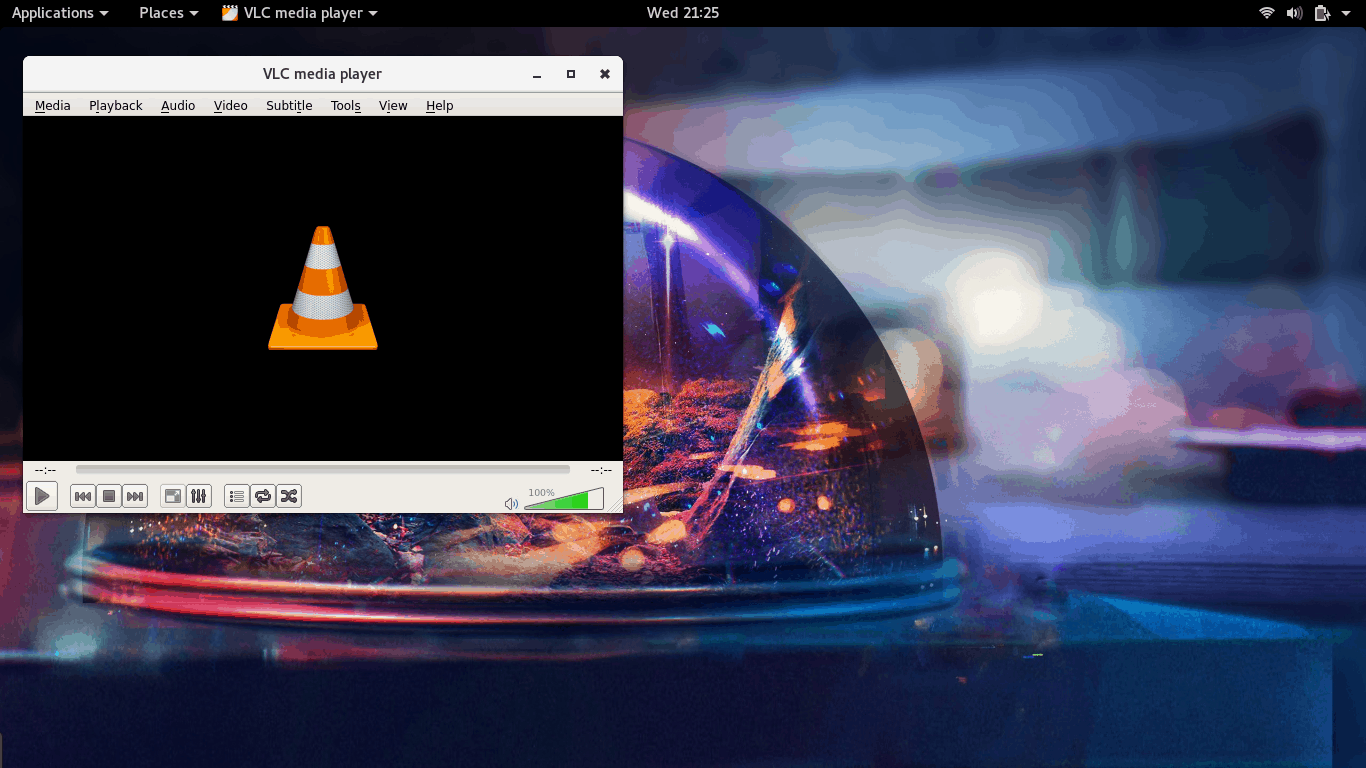Show extended settings equalizer icon

click(x=199, y=496)
